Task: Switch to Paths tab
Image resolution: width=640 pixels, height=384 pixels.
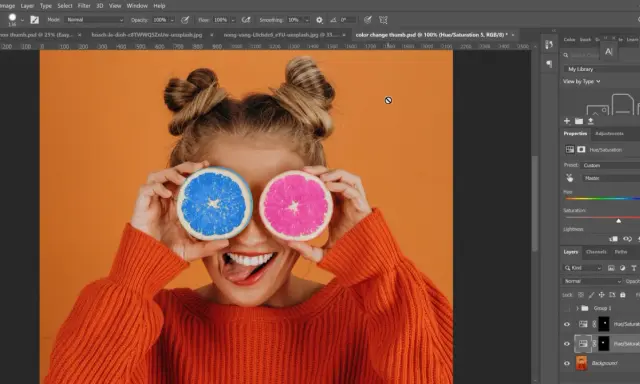Action: click(621, 252)
